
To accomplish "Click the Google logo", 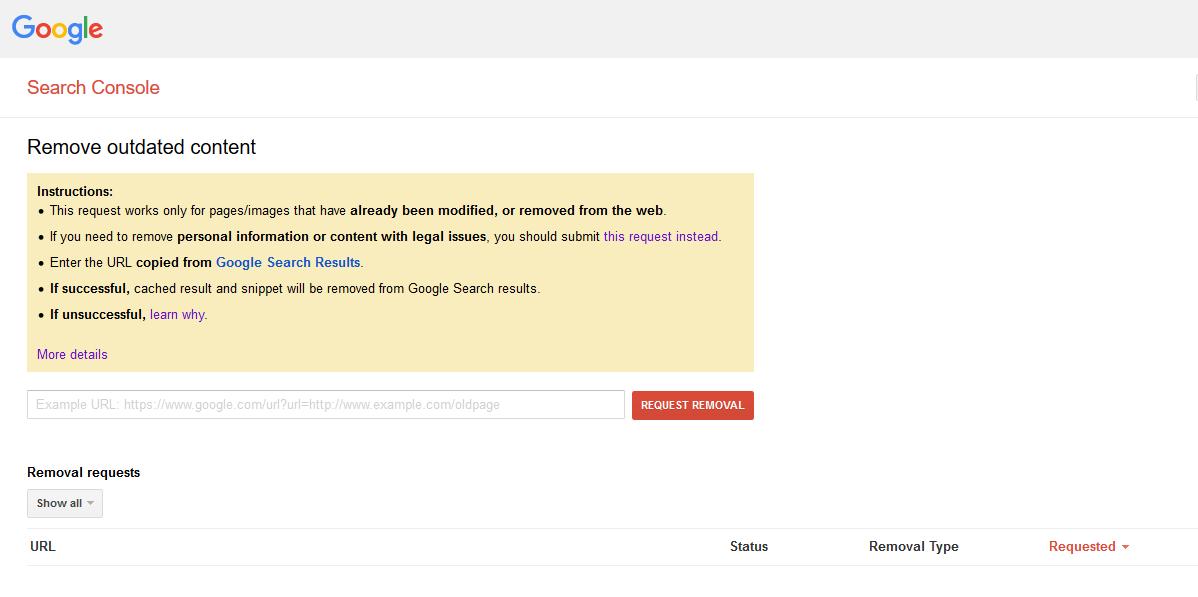I will [x=57, y=29].
